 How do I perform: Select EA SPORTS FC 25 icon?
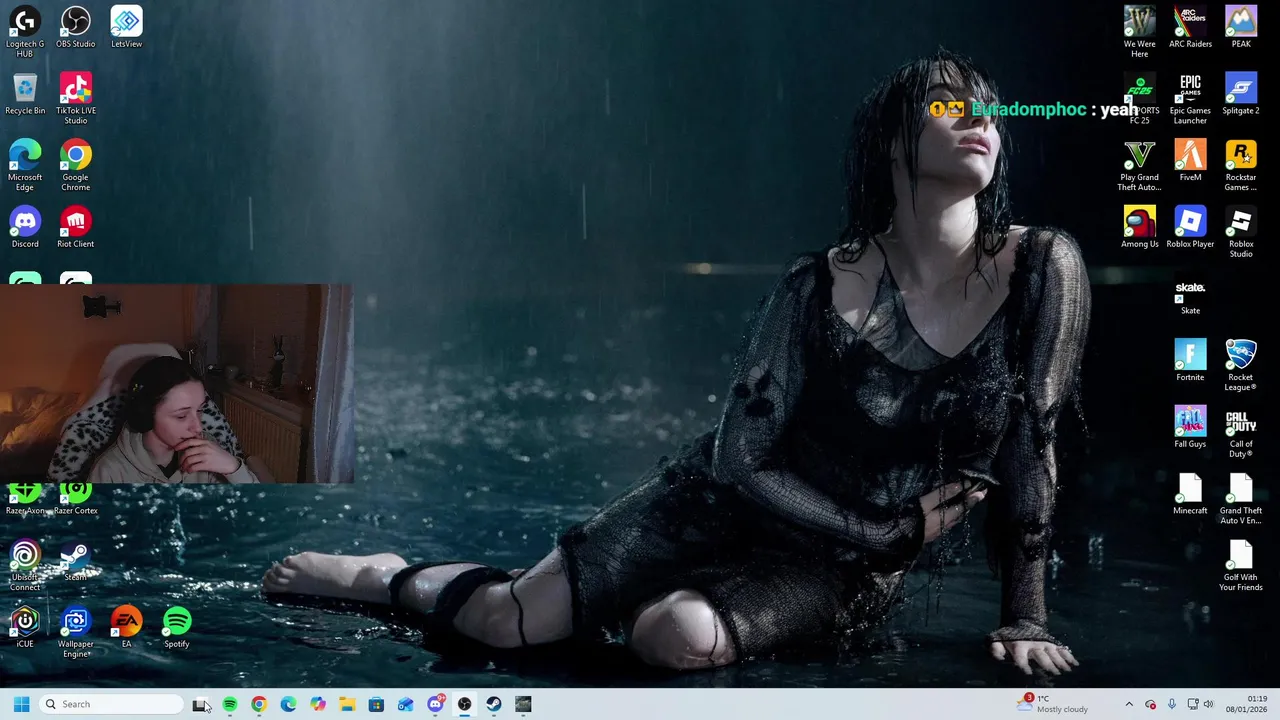coord(1140,98)
